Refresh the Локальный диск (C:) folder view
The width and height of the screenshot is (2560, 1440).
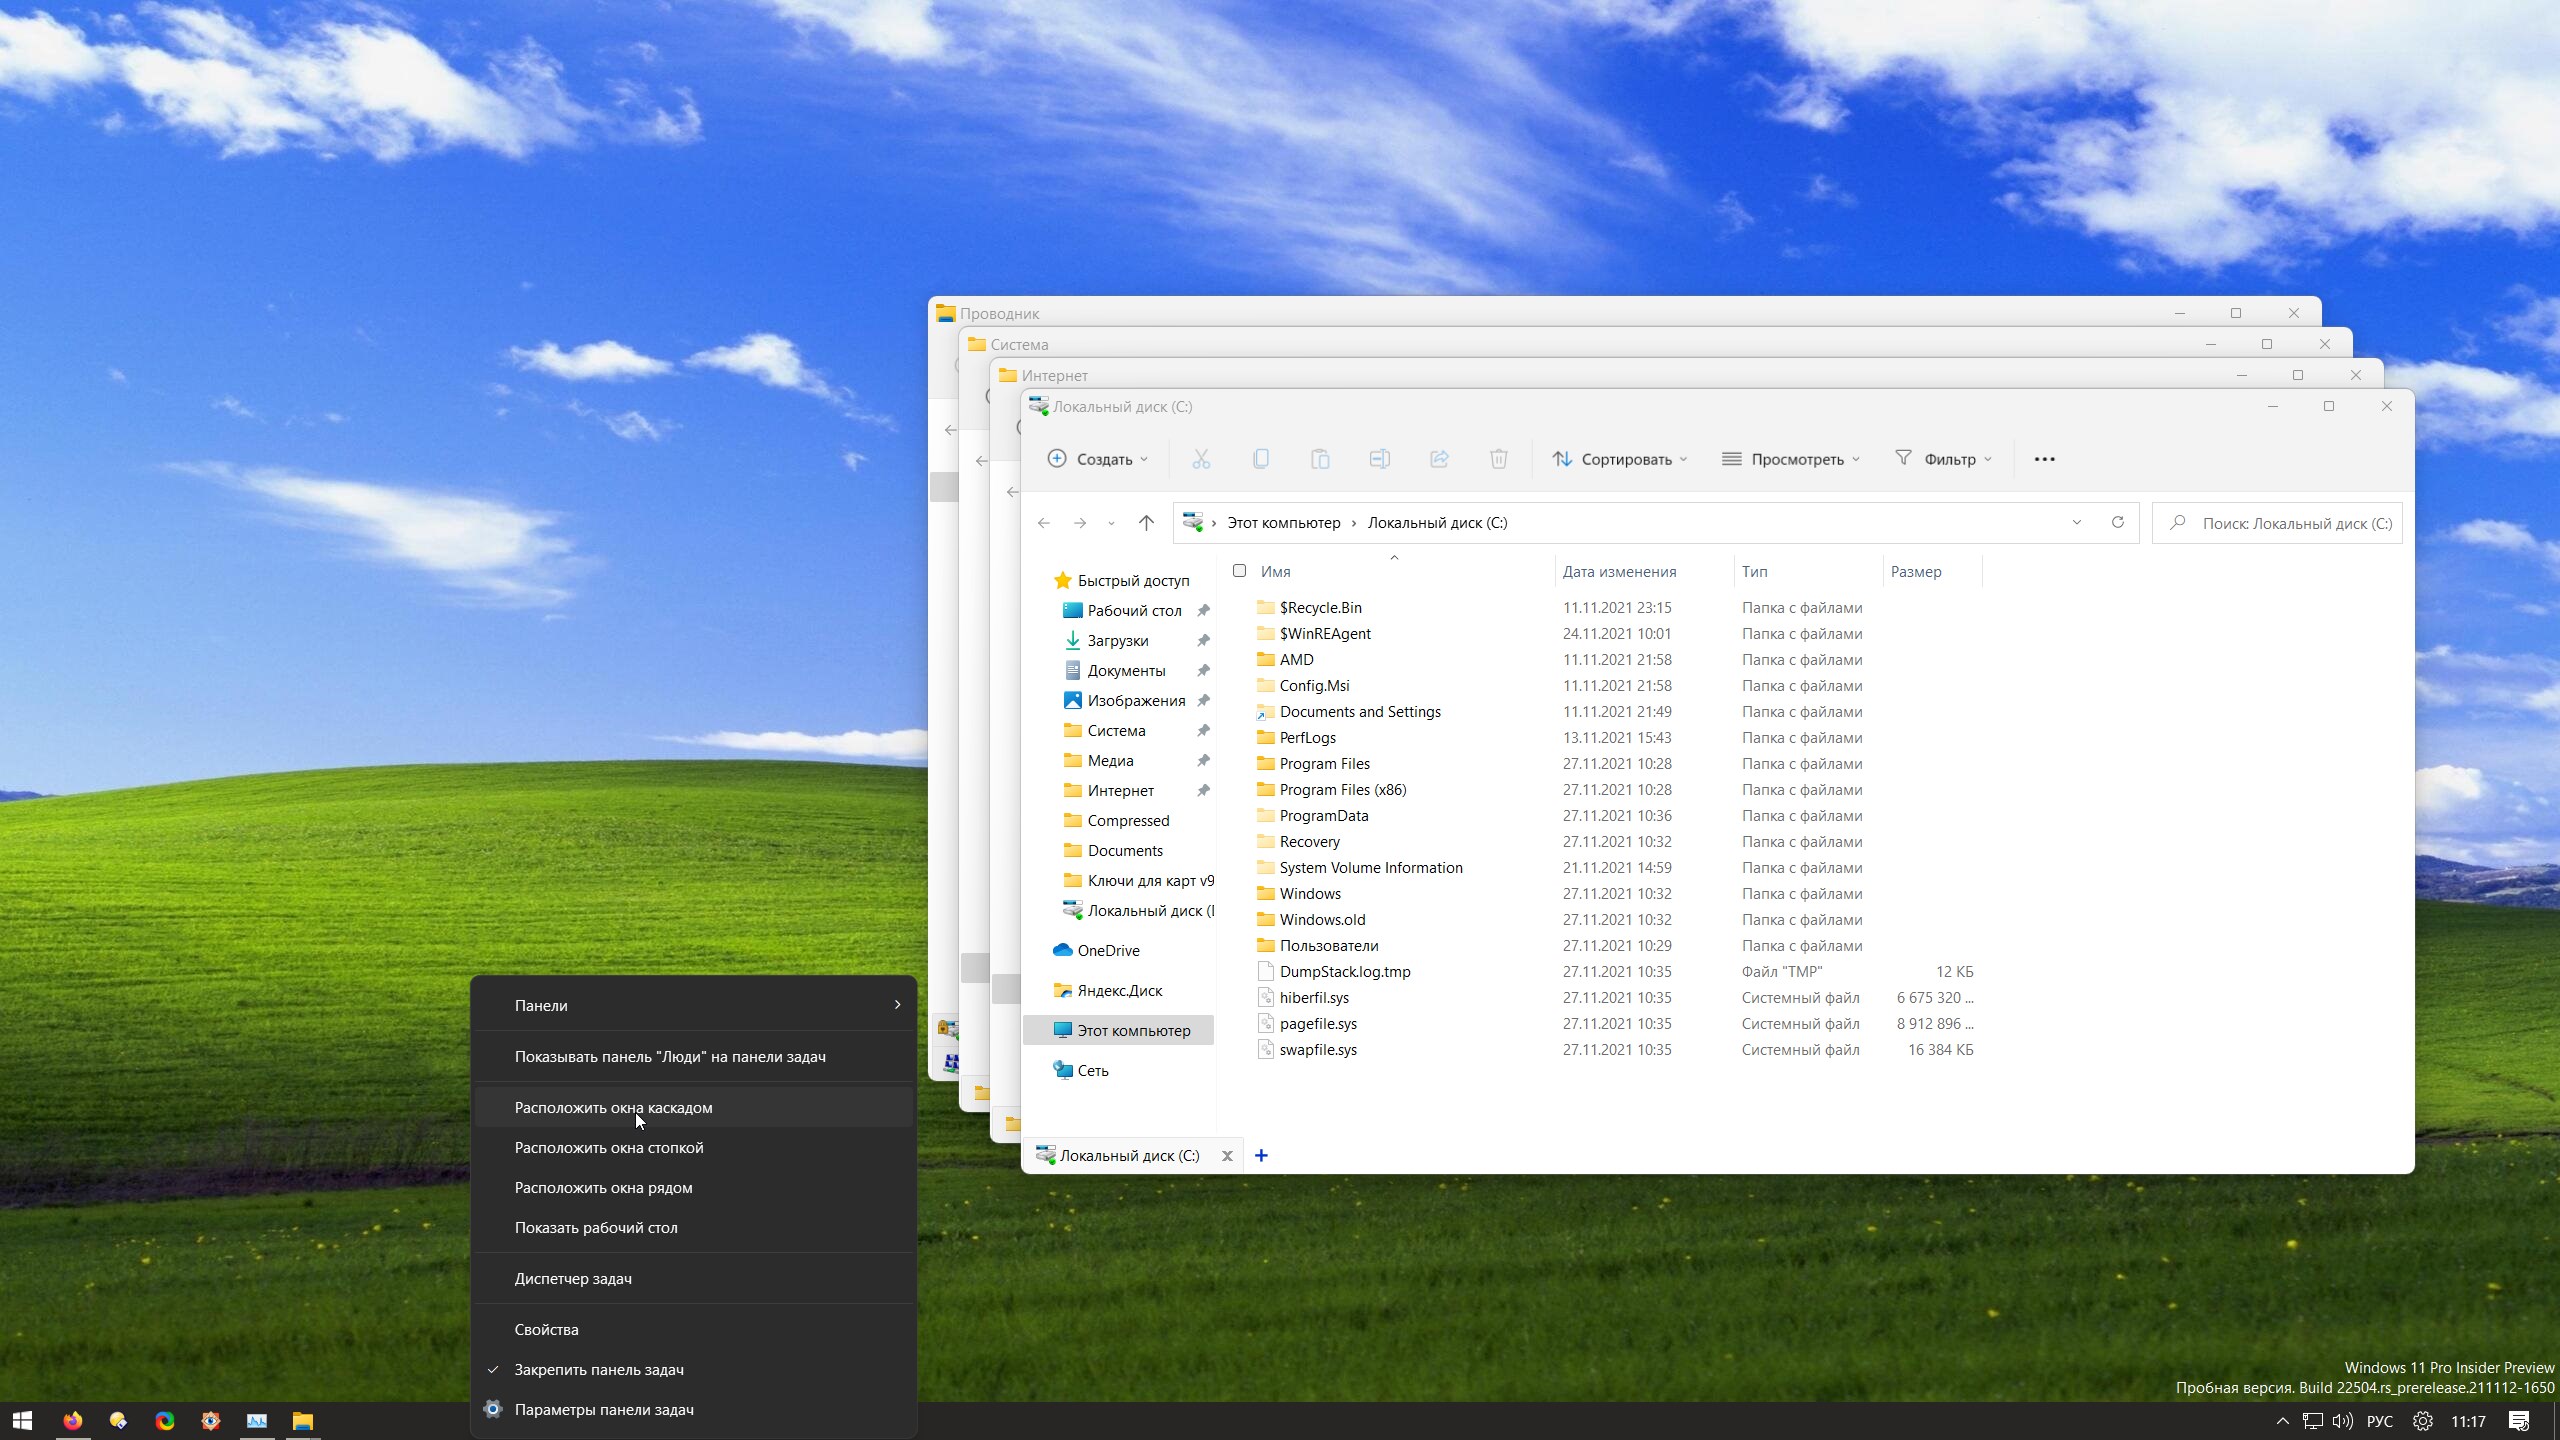[x=2117, y=523]
